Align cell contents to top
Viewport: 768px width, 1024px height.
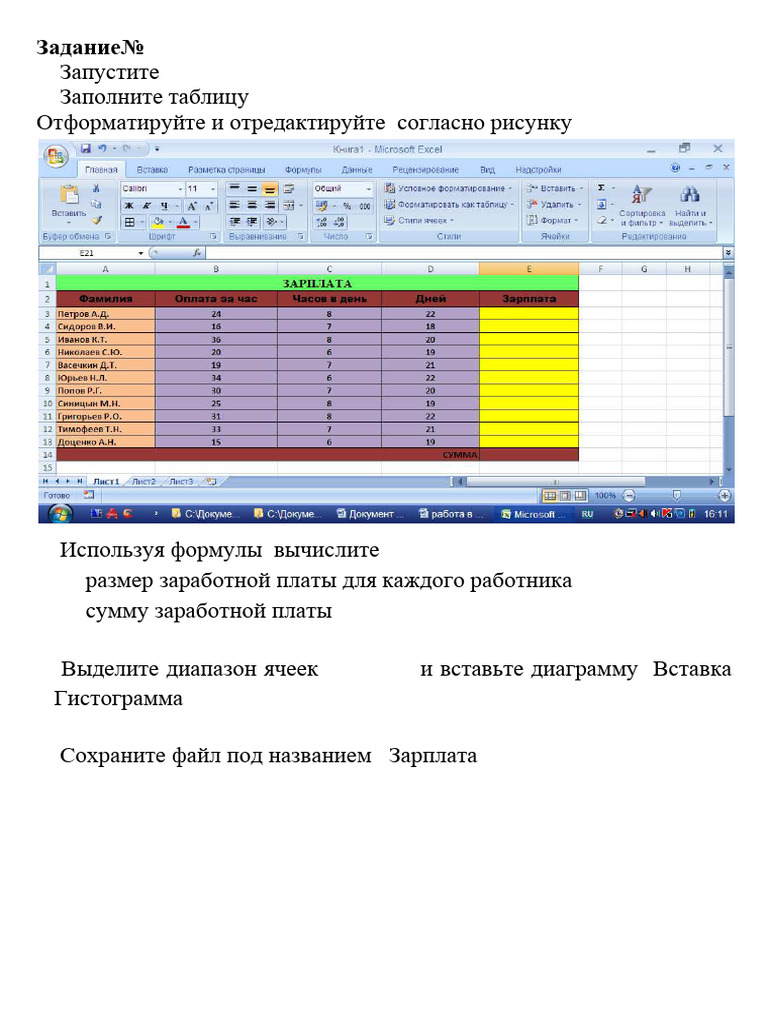[x=234, y=189]
